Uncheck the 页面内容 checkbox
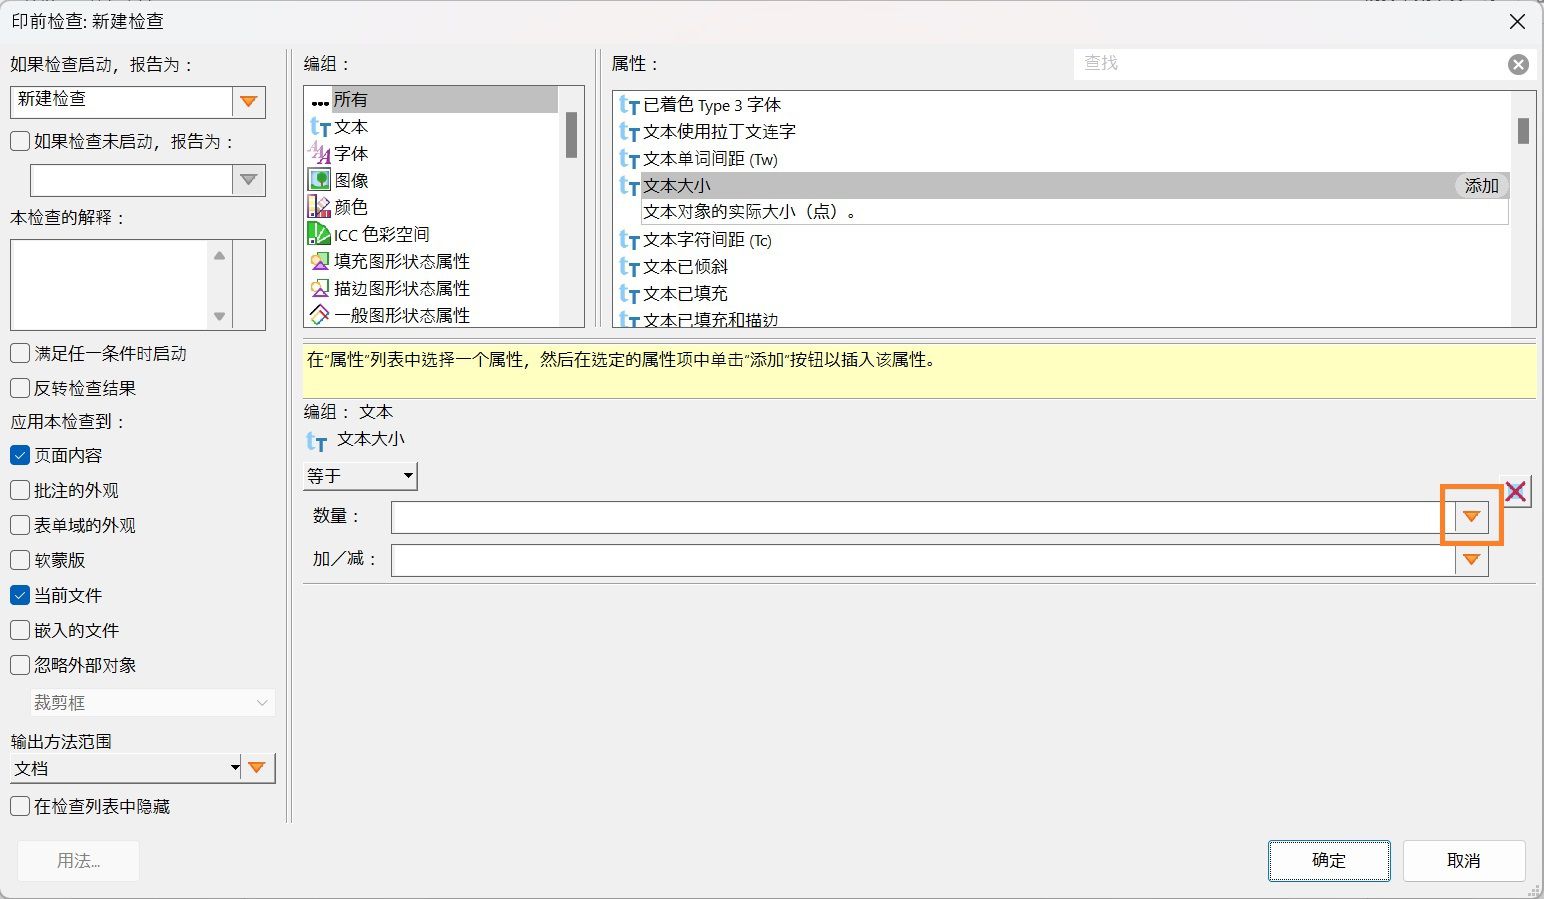Viewport: 1544px width, 899px height. tap(19, 455)
